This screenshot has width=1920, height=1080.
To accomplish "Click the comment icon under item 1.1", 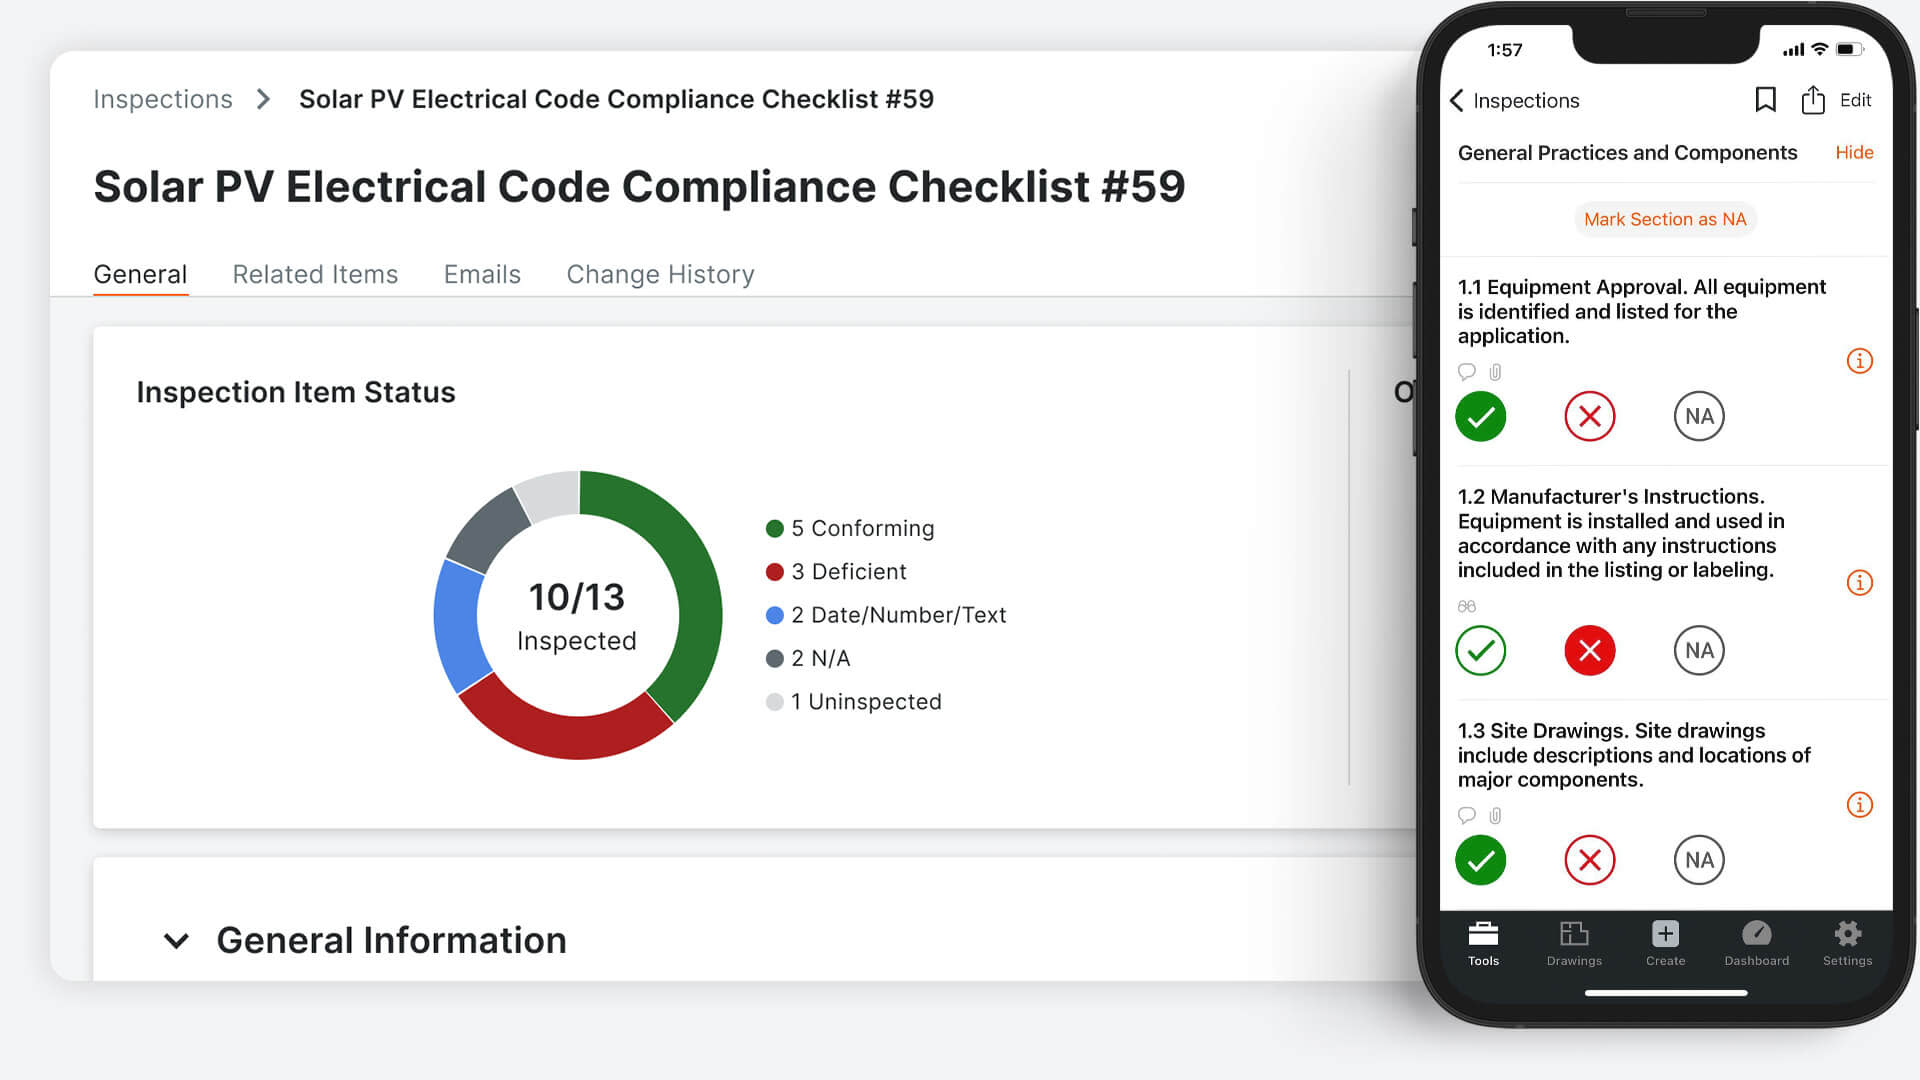I will click(x=1466, y=369).
